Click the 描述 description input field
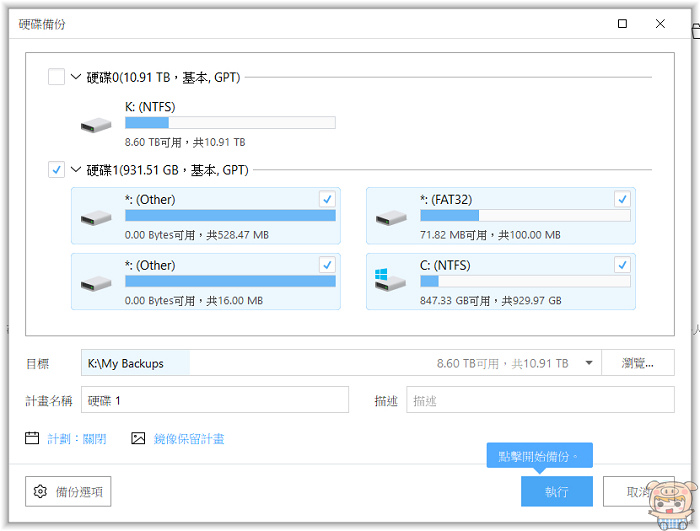Screen dimensions: 700x531 point(539,401)
